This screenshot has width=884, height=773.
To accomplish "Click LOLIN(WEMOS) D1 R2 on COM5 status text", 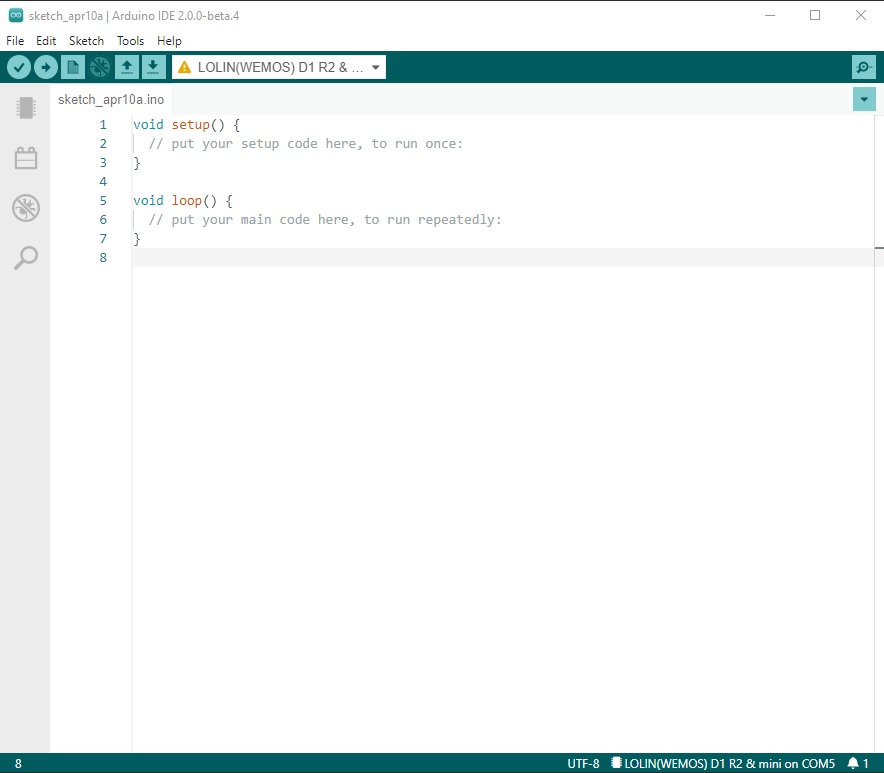I will (x=725, y=763).
